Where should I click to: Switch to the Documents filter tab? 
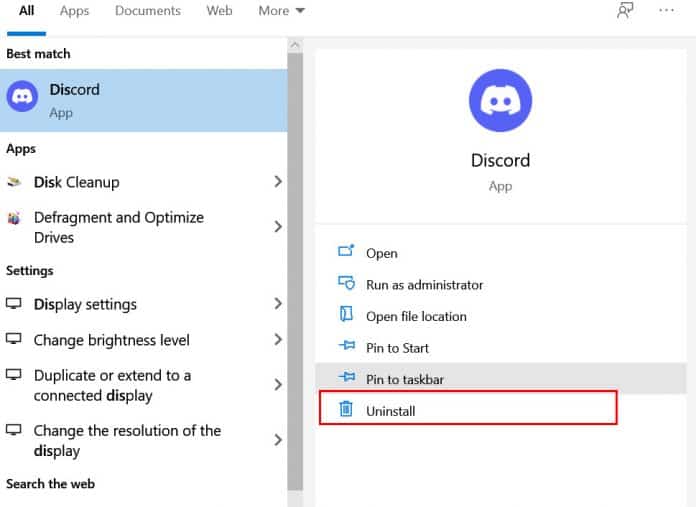tap(148, 11)
